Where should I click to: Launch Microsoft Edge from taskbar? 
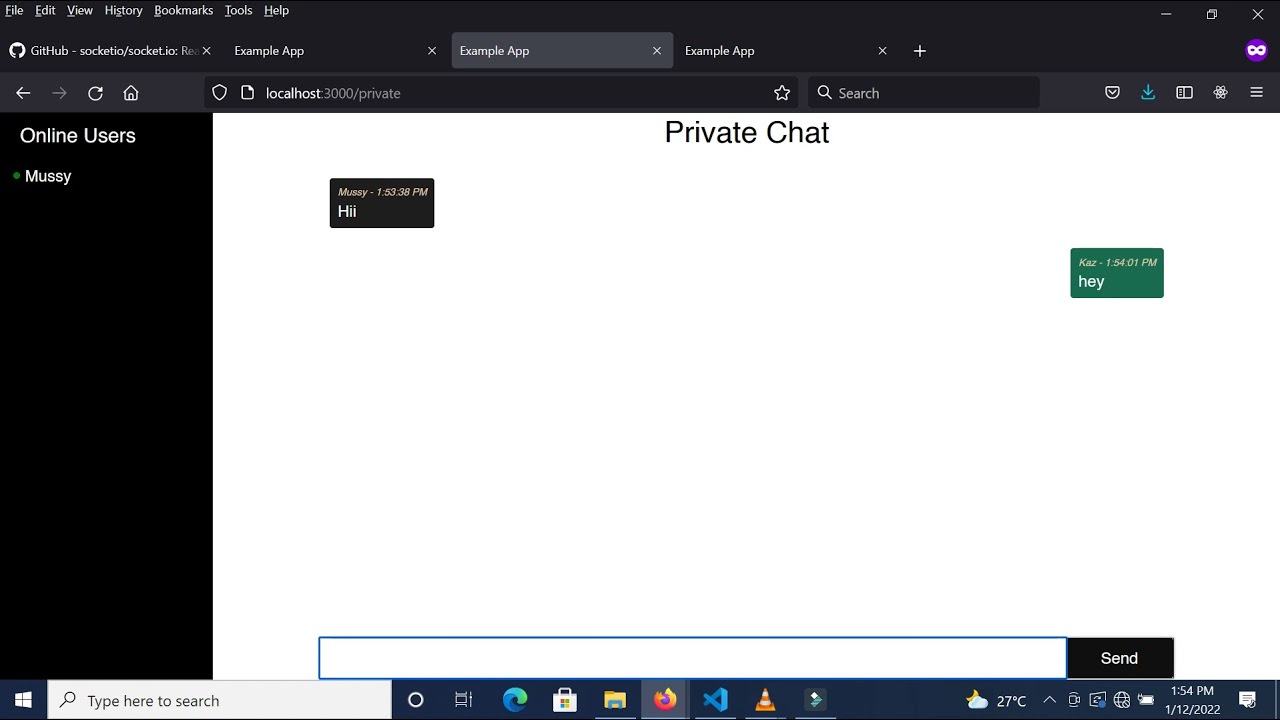(515, 700)
